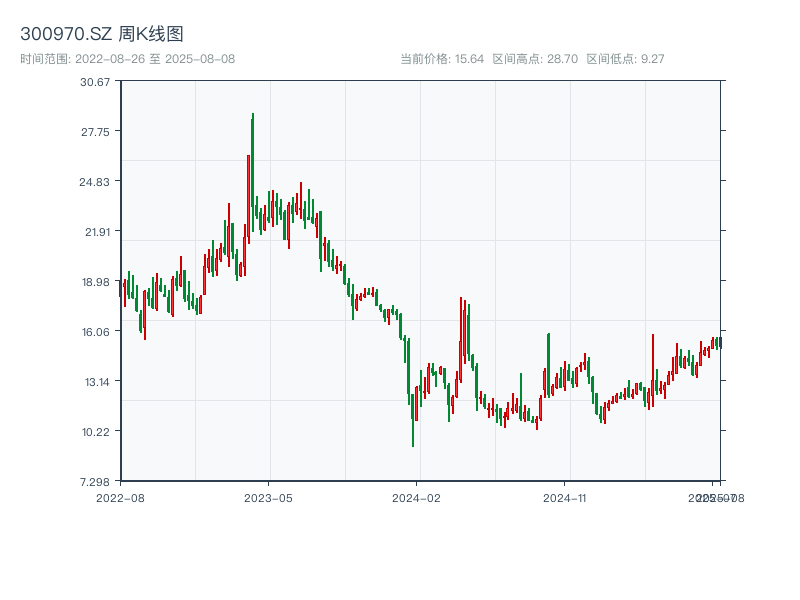
Task: Select the 7.298 bottom y-axis label
Action: pyautogui.click(x=96, y=481)
